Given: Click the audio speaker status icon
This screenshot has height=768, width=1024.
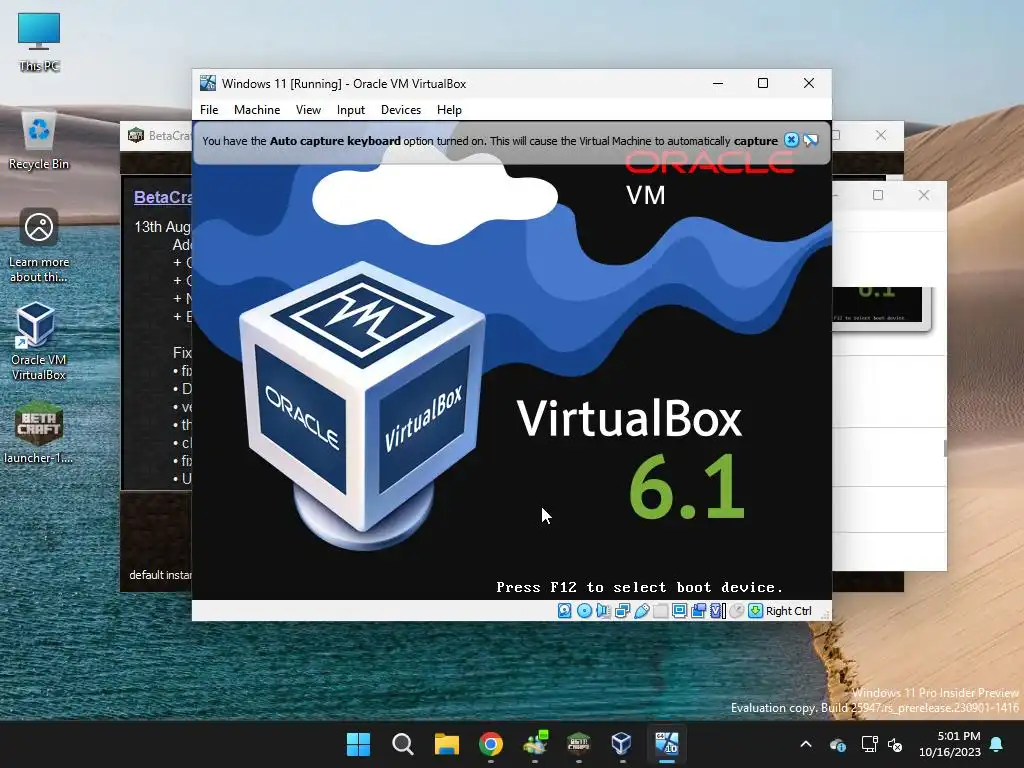Looking at the screenshot, I should (x=603, y=611).
